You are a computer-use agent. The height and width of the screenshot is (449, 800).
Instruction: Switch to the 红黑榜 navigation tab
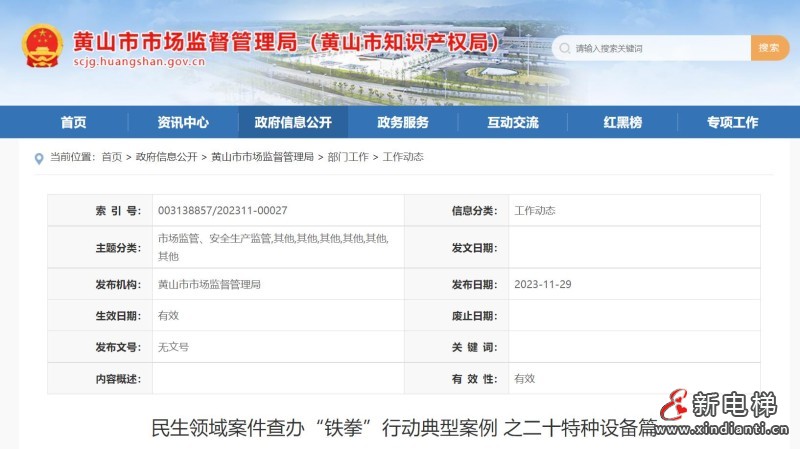pos(623,123)
